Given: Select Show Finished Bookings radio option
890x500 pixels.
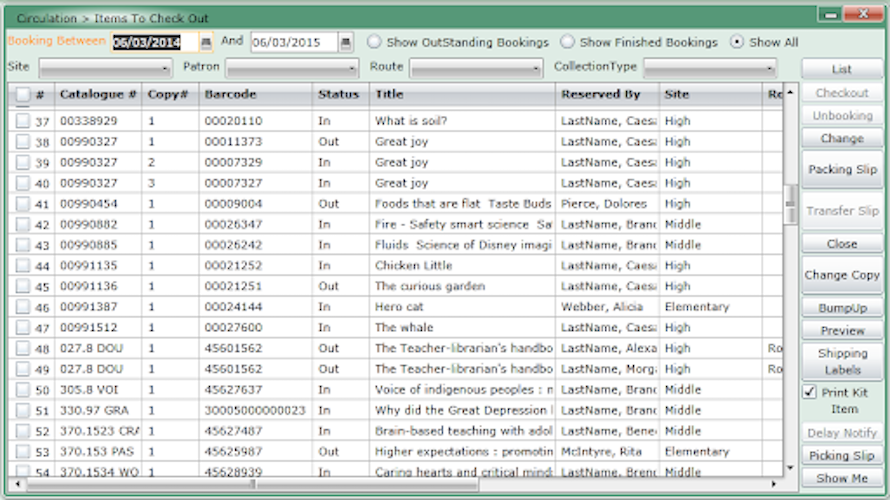Looking at the screenshot, I should click(567, 43).
